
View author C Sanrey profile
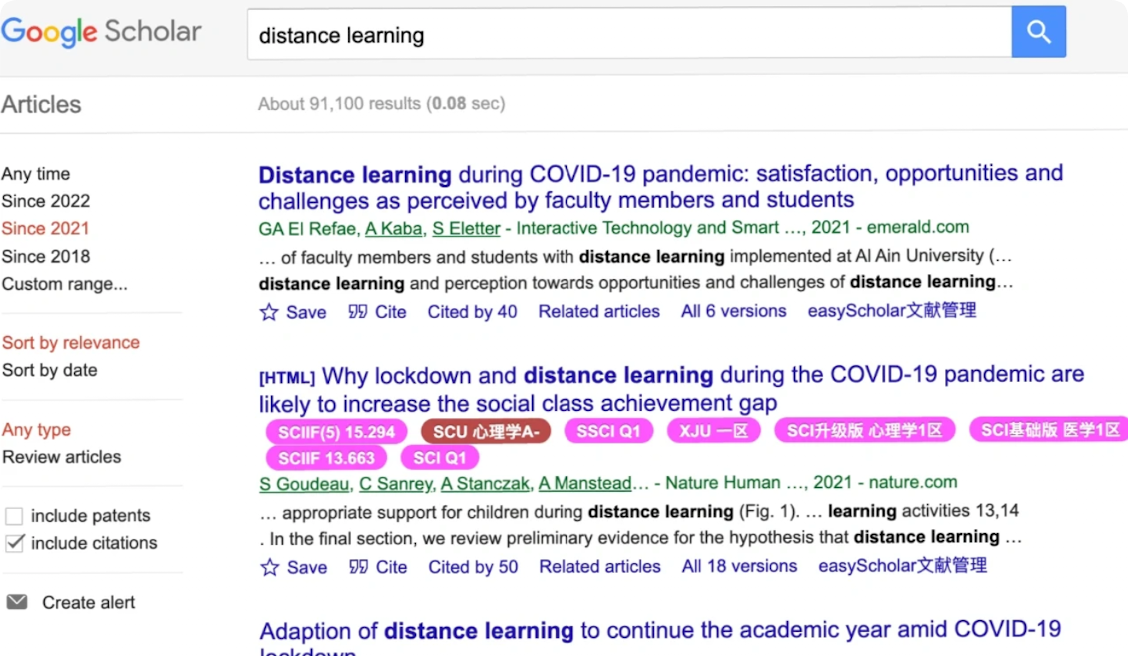coord(396,484)
